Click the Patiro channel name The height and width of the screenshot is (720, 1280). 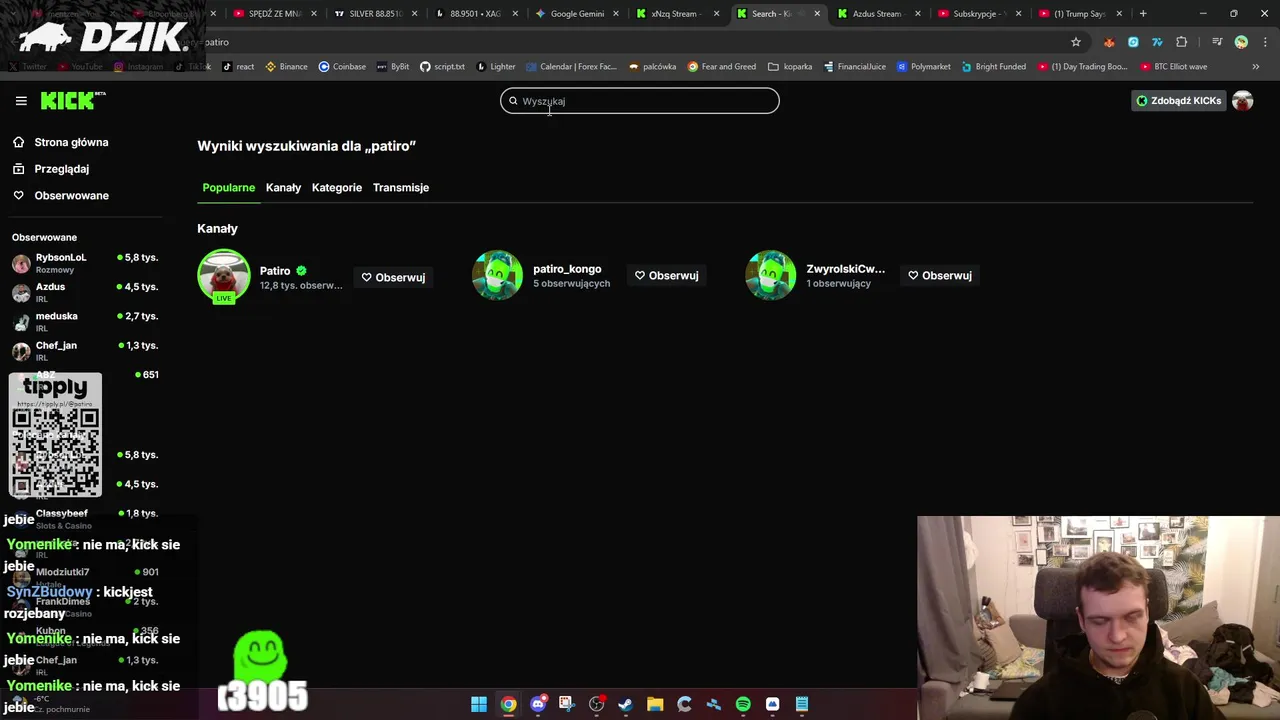tap(275, 271)
